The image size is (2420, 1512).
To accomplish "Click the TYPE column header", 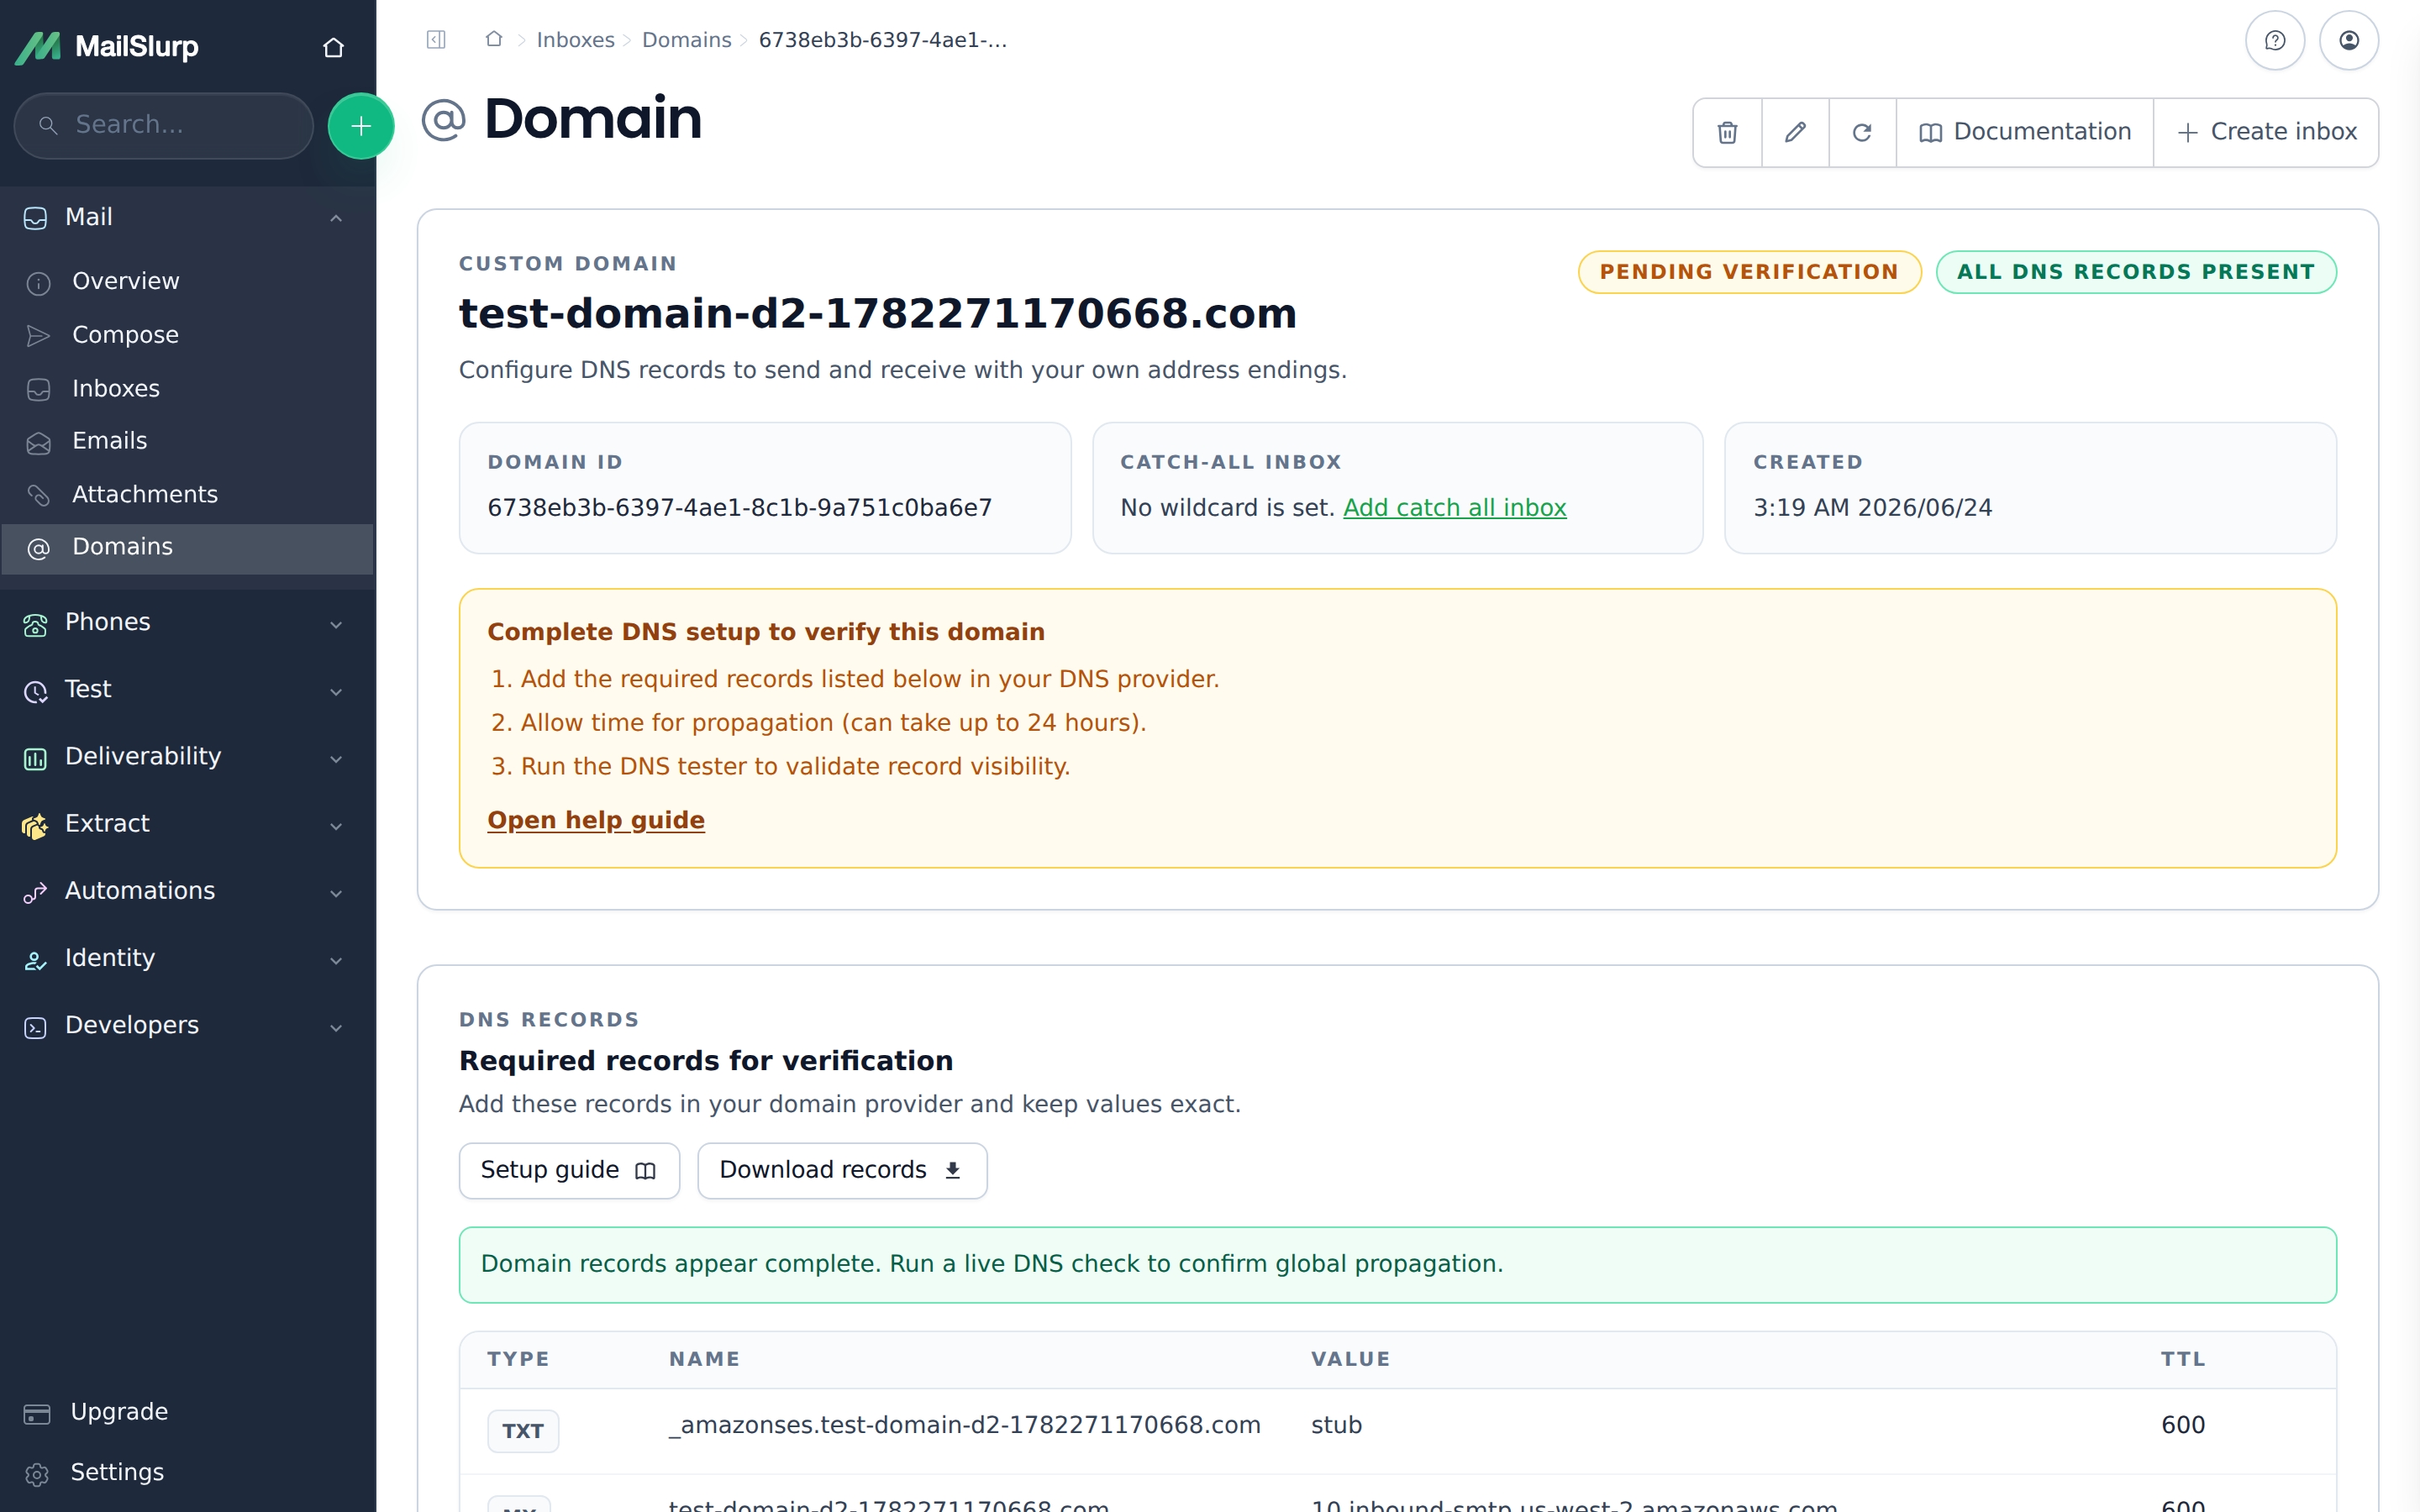I will (x=518, y=1360).
